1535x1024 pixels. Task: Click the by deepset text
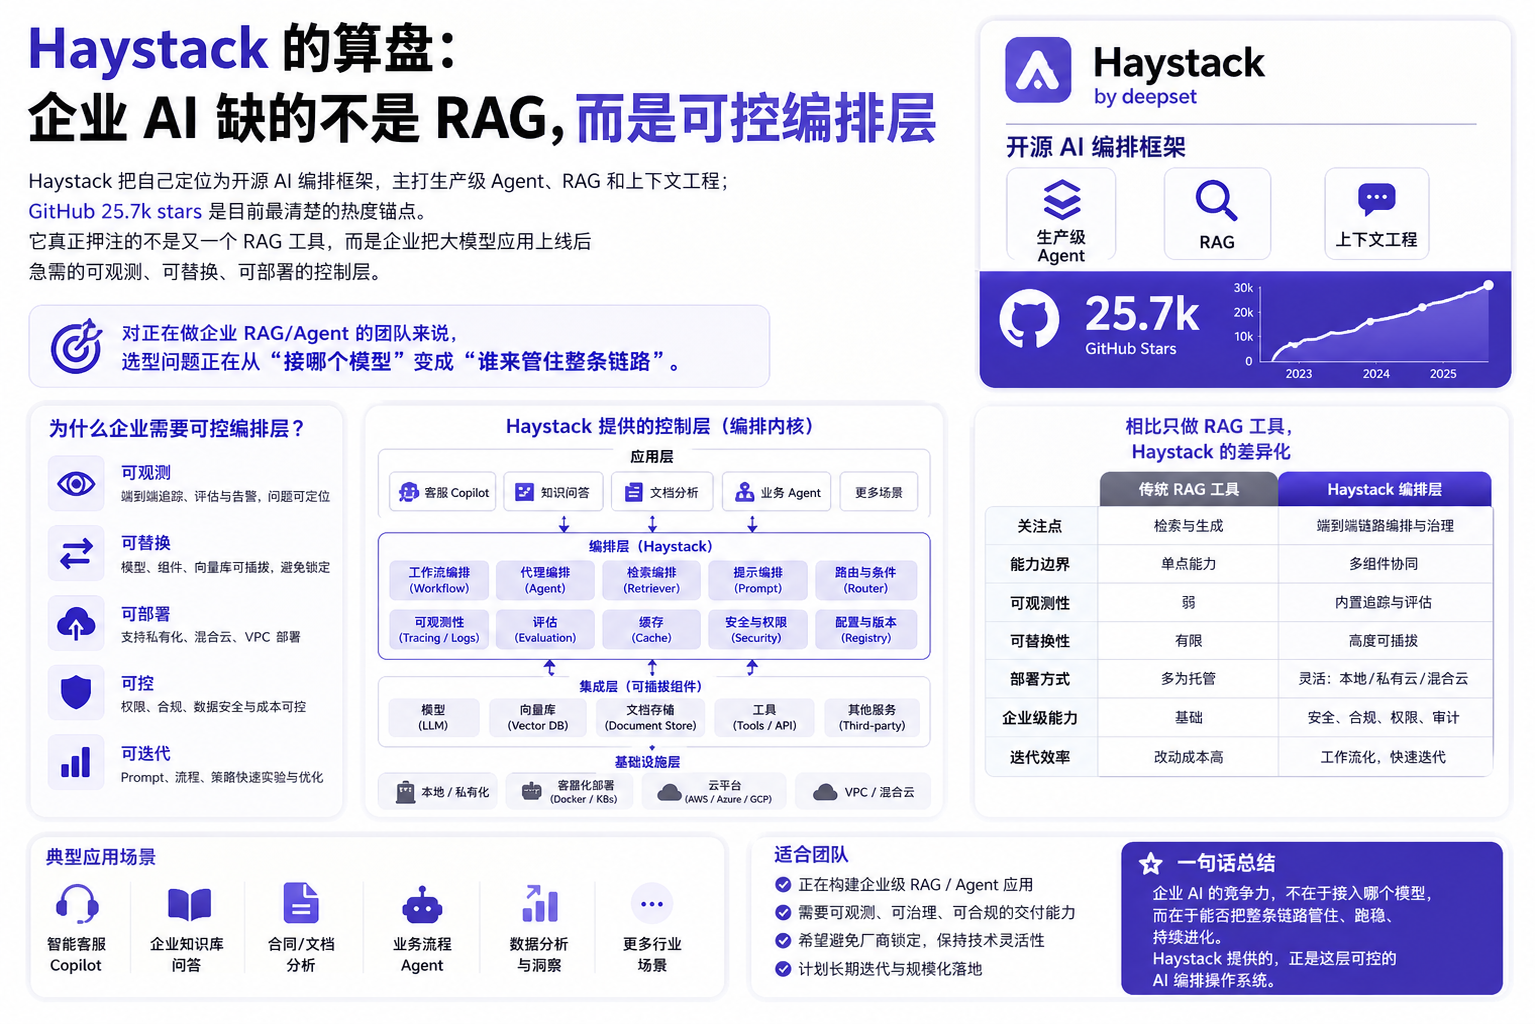coord(1145,96)
